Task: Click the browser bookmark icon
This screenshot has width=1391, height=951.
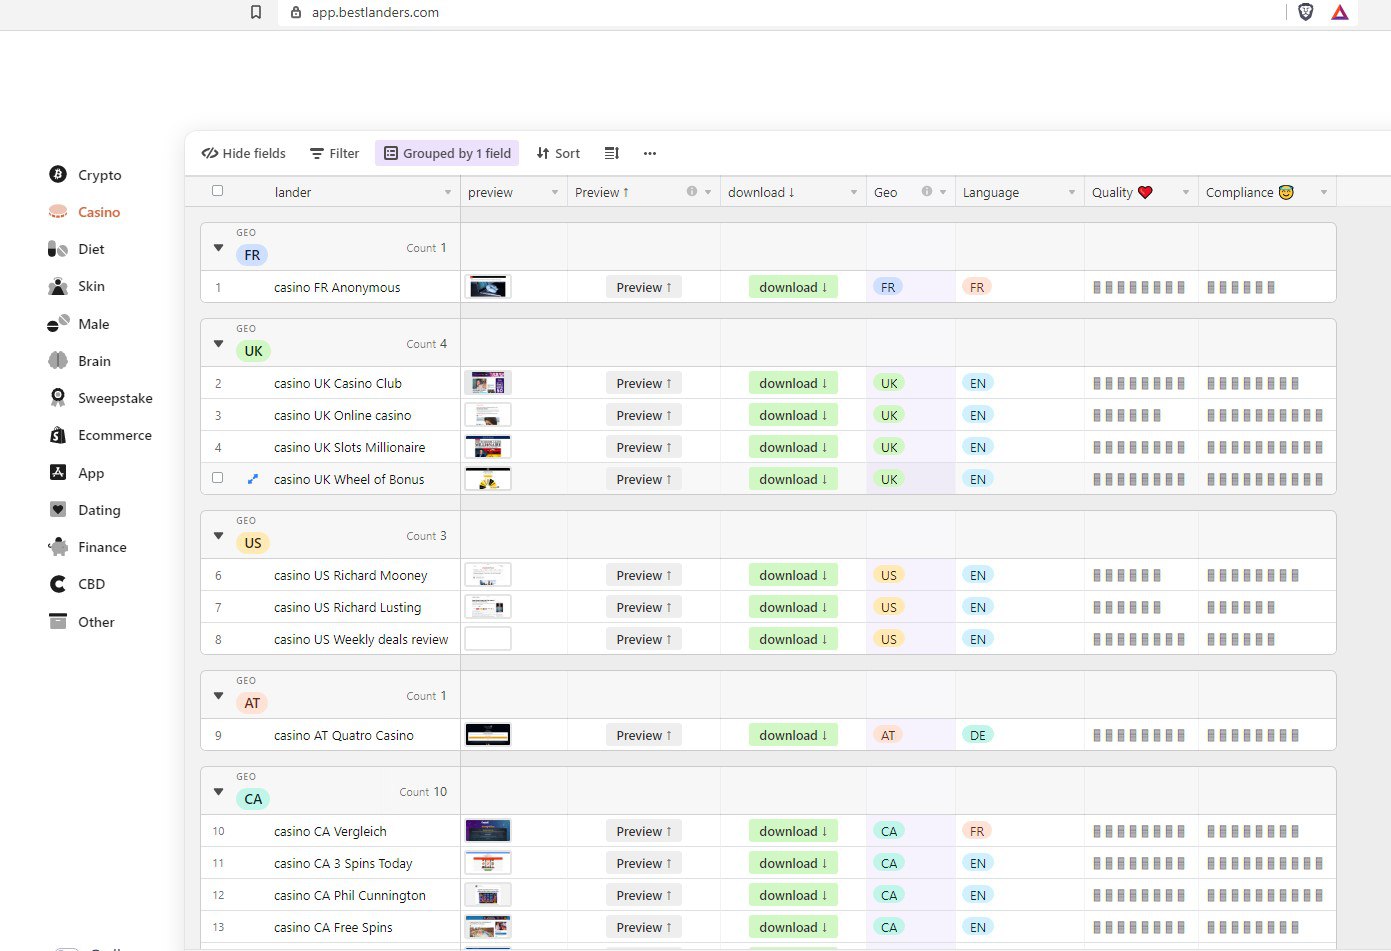Action: [256, 12]
